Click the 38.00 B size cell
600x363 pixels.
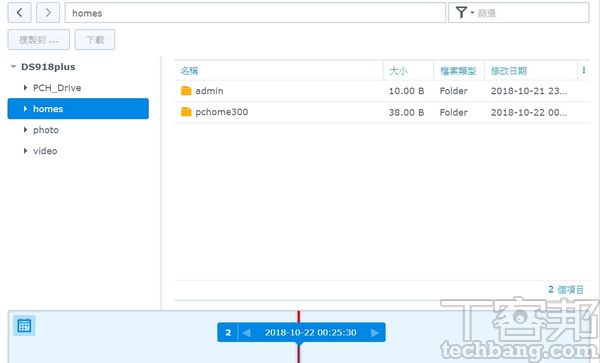406,112
